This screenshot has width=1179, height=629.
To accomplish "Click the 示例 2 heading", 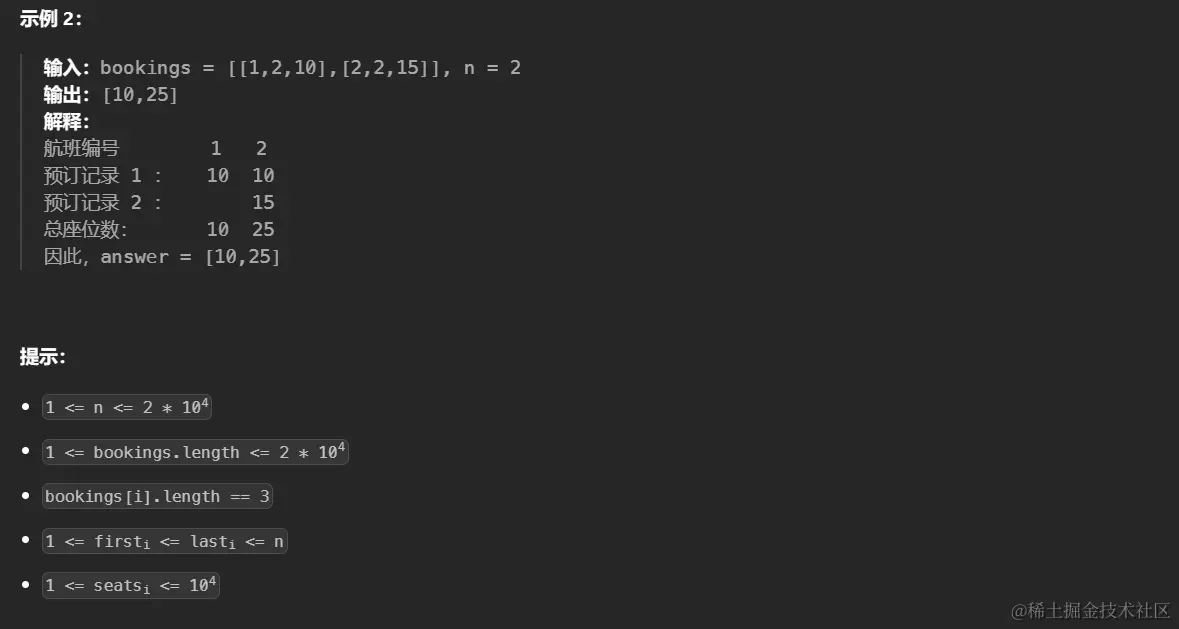I will coord(51,19).
